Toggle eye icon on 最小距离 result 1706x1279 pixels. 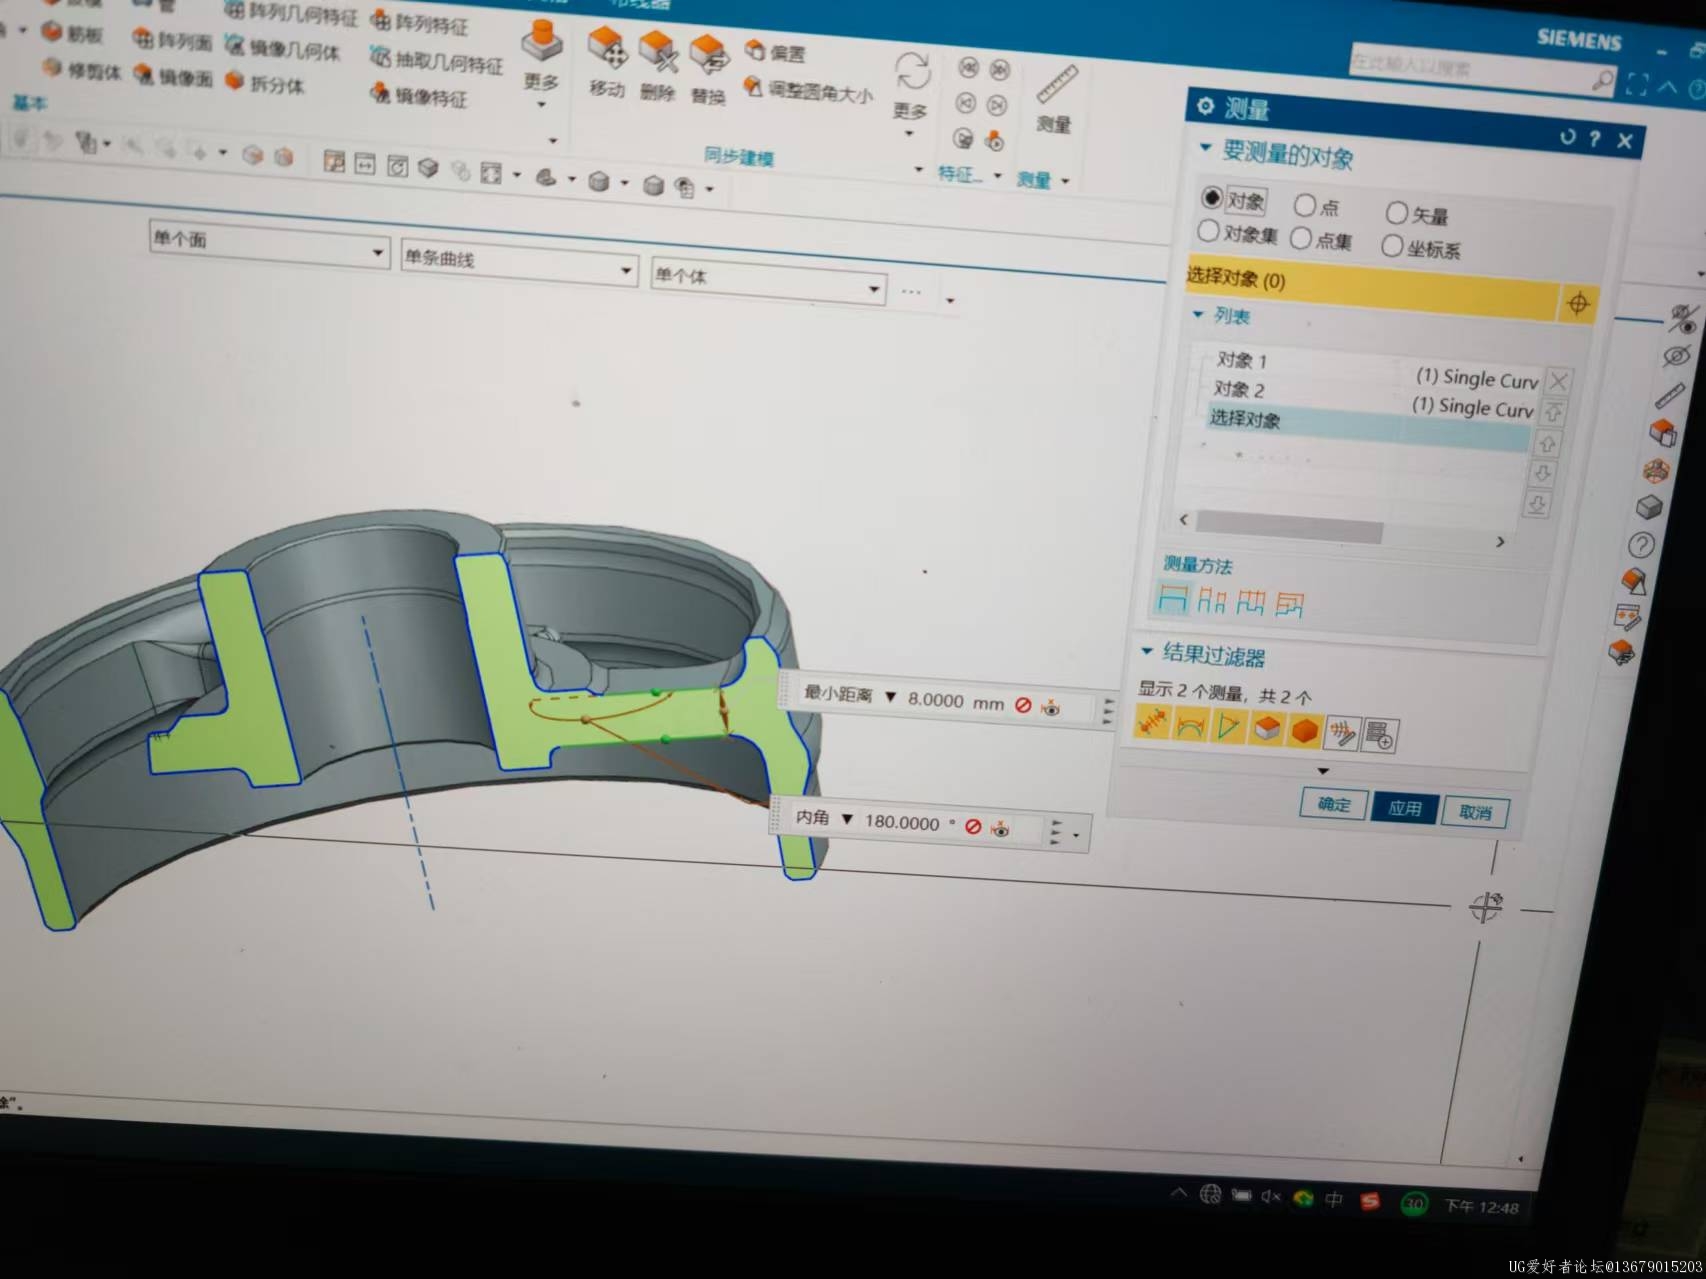click(1050, 707)
